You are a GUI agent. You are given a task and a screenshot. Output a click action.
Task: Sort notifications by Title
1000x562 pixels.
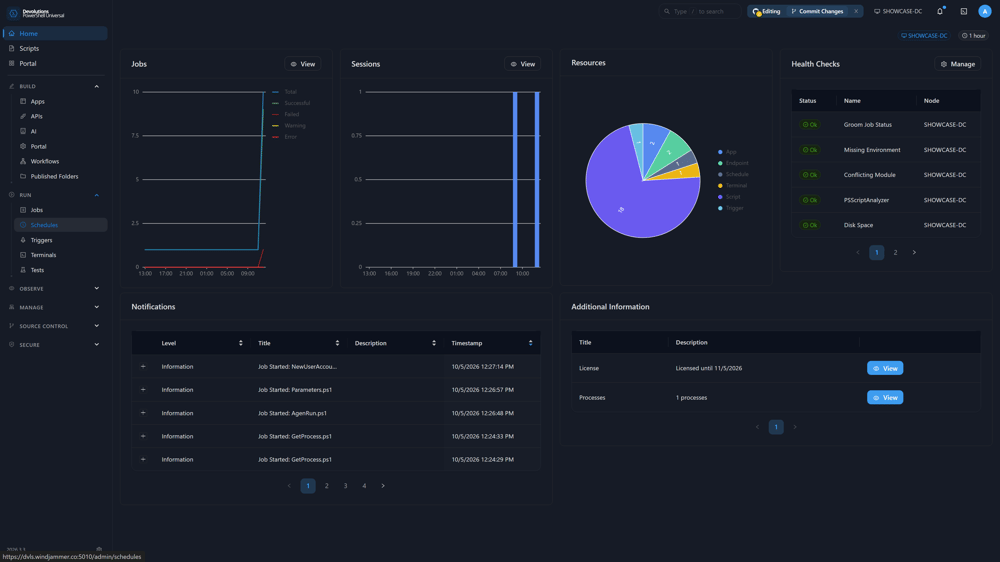point(337,343)
